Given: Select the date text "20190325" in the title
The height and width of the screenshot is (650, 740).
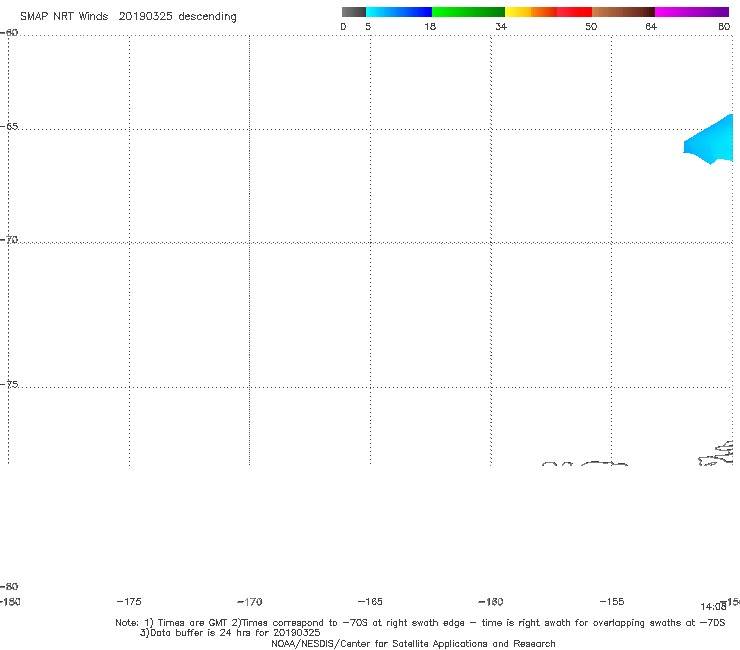Looking at the screenshot, I should [x=145, y=17].
